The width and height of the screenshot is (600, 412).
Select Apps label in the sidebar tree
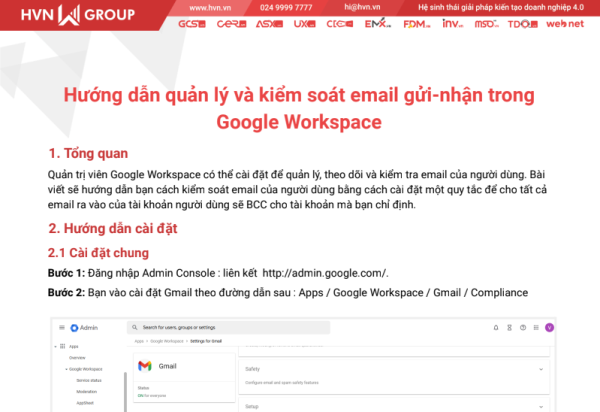tap(73, 346)
